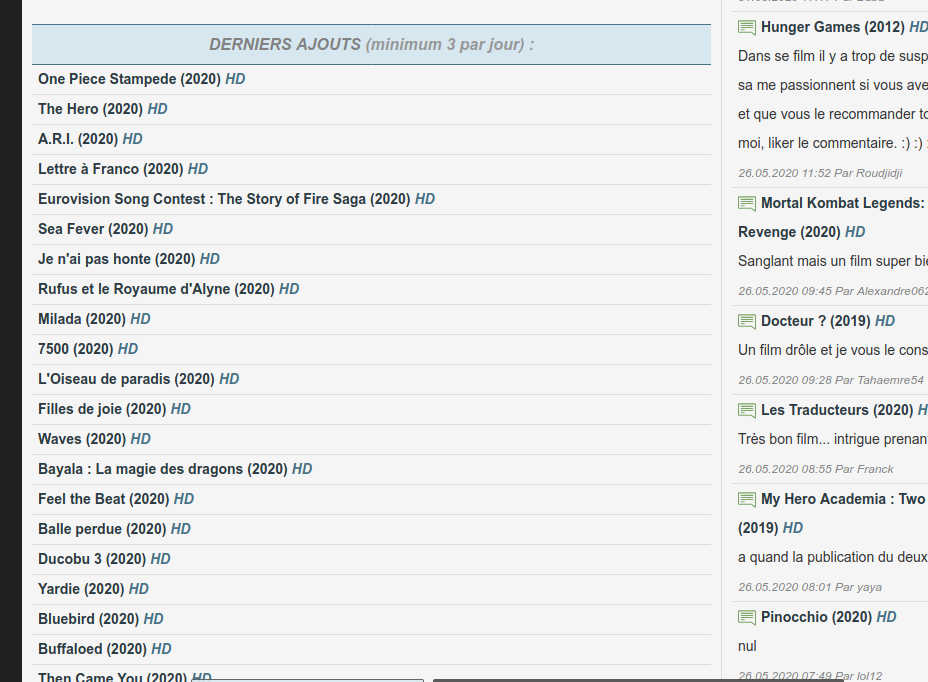The height and width of the screenshot is (682, 928).
Task: Open Milada (2020) film link
Action: click(x=94, y=319)
